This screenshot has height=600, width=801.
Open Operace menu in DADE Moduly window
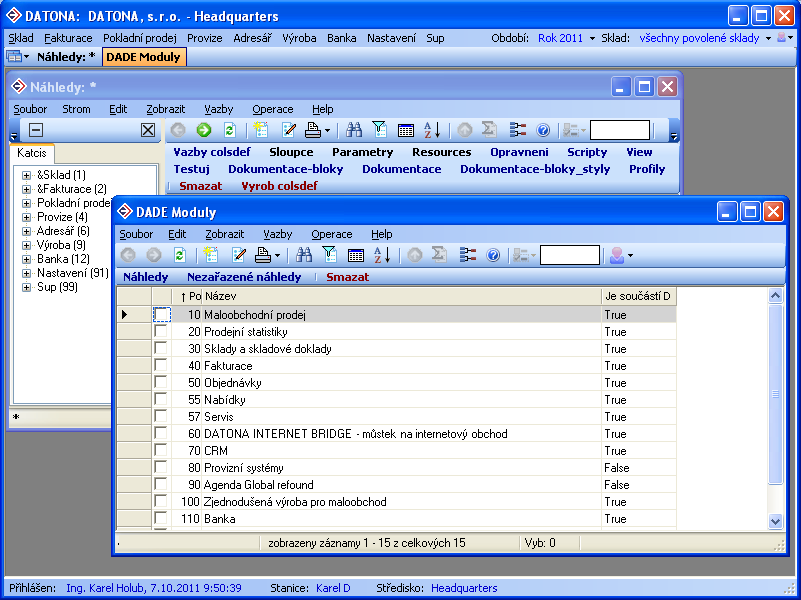tap(332, 234)
